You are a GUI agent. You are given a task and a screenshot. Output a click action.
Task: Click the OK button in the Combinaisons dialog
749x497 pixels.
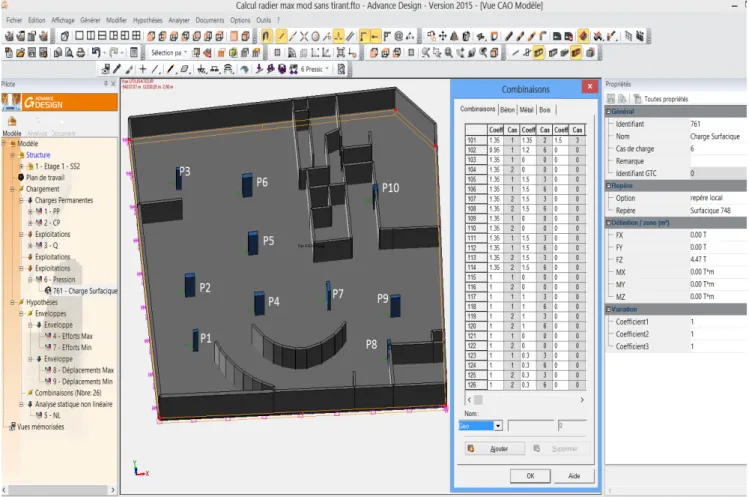tap(530, 476)
